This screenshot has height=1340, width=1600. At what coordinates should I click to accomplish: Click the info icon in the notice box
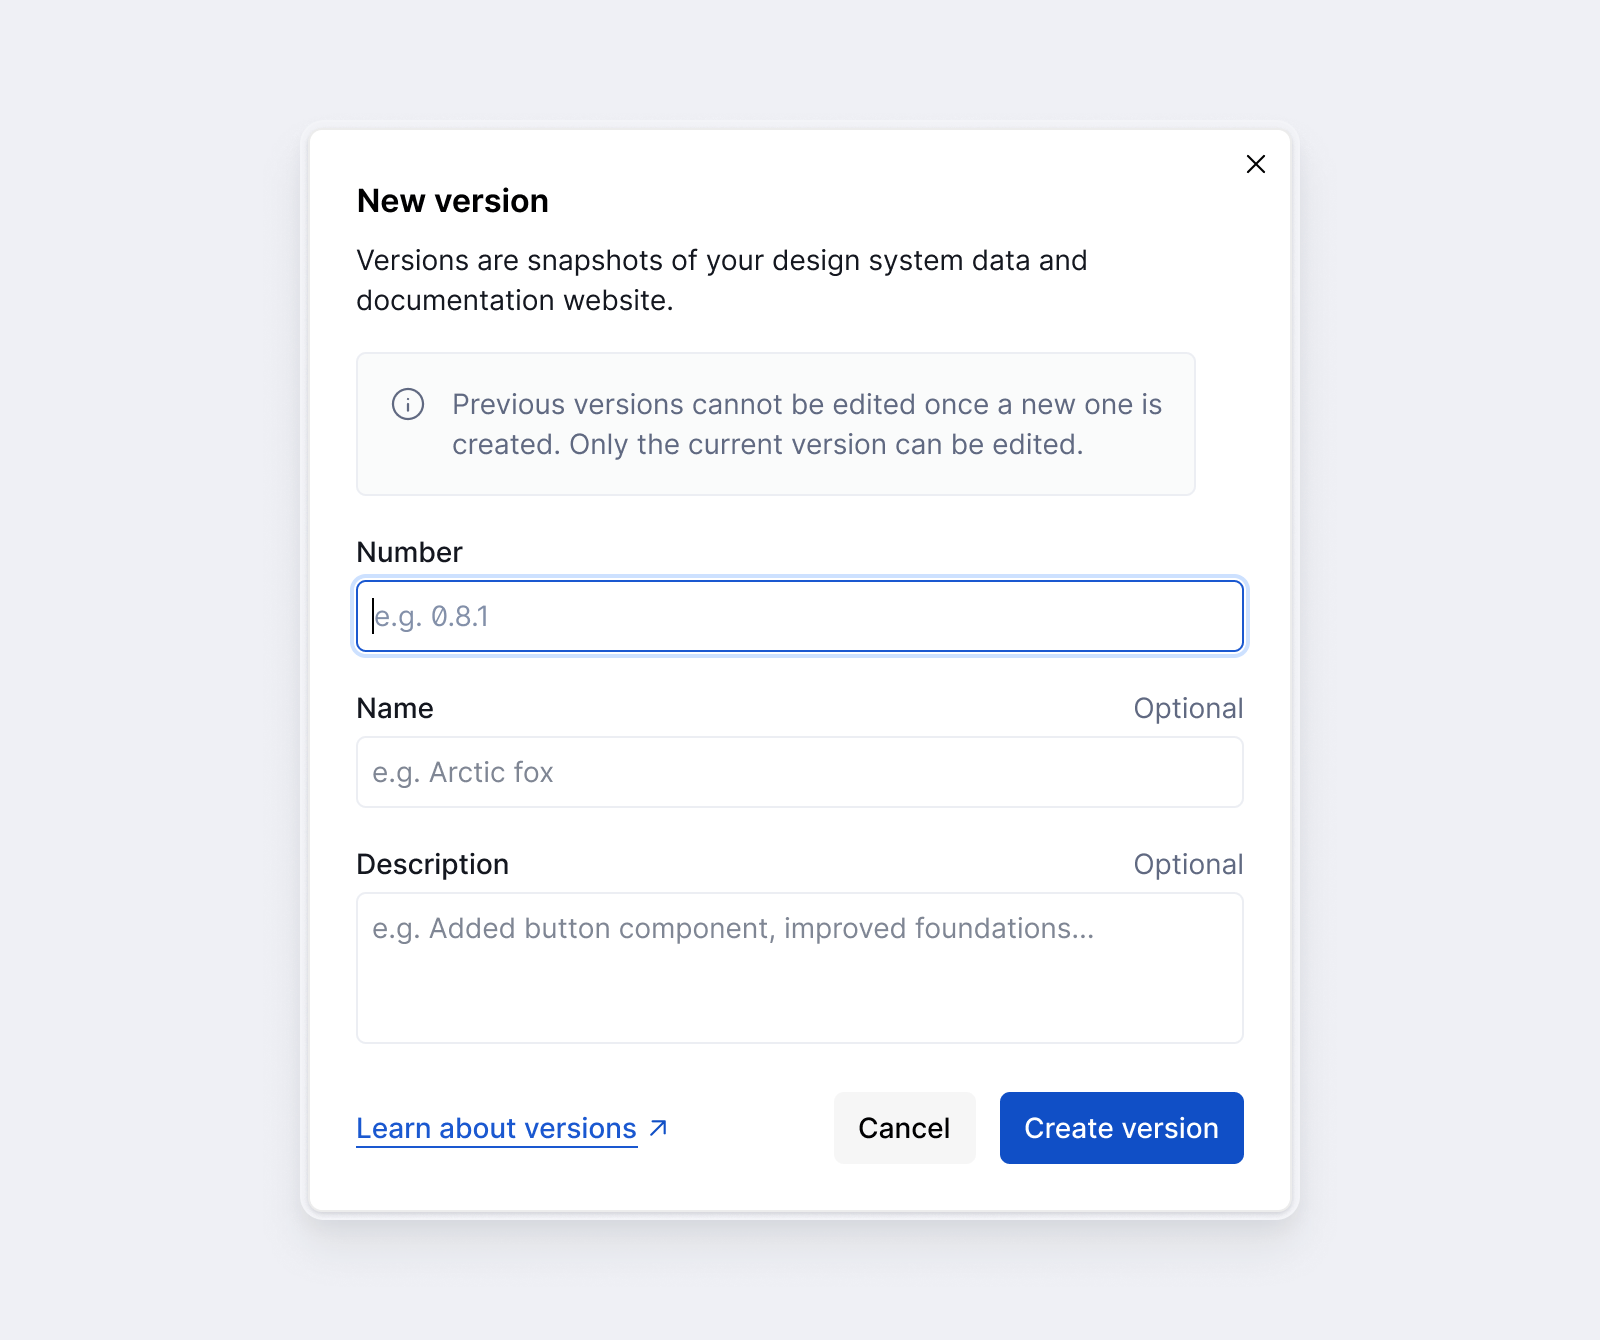coord(407,405)
